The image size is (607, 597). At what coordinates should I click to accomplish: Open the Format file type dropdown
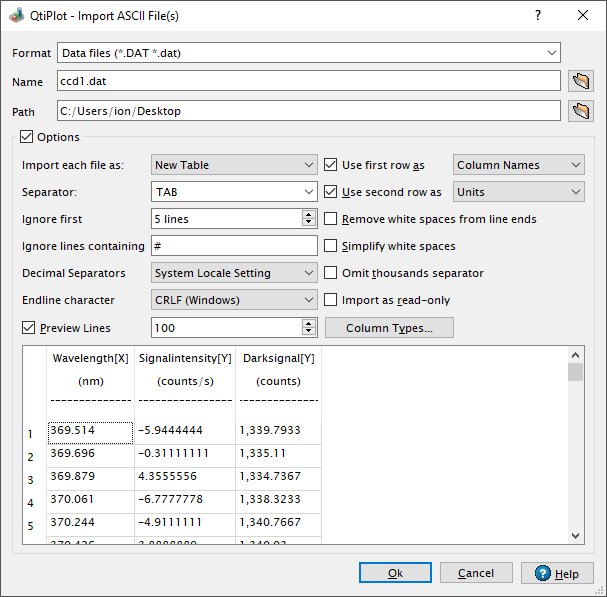coord(308,53)
